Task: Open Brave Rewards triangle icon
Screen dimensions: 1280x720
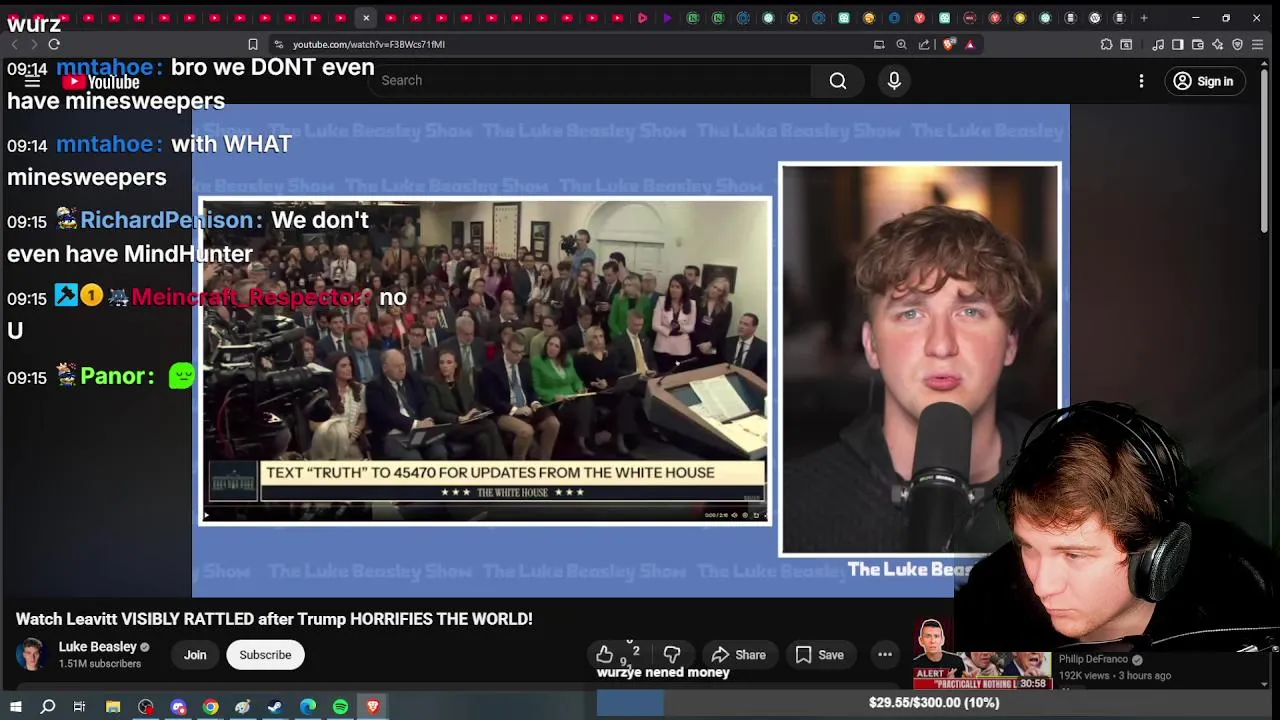Action: [x=970, y=44]
